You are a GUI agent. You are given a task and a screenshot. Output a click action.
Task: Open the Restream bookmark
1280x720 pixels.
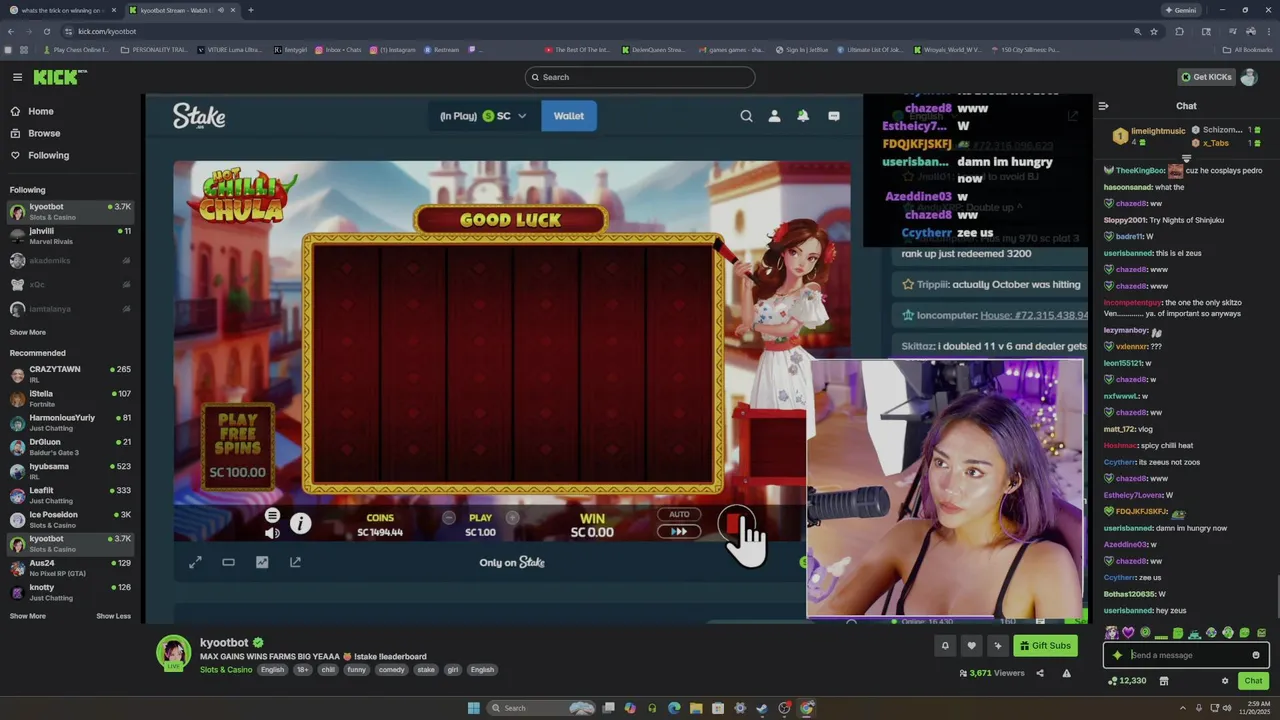click(442, 49)
